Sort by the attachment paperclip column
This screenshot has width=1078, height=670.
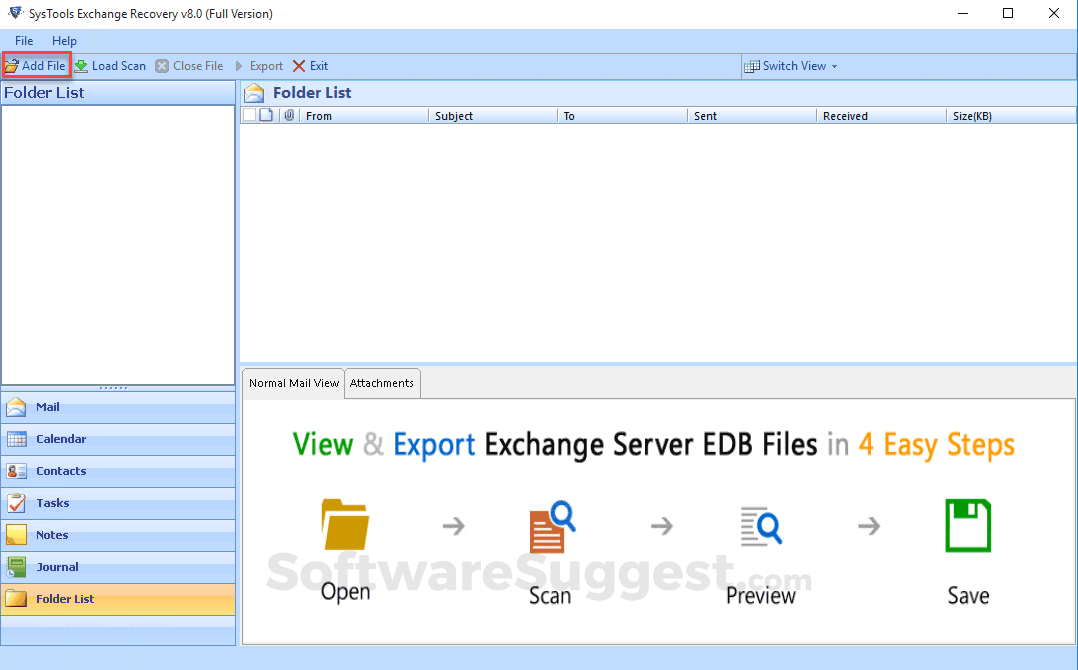coord(289,115)
